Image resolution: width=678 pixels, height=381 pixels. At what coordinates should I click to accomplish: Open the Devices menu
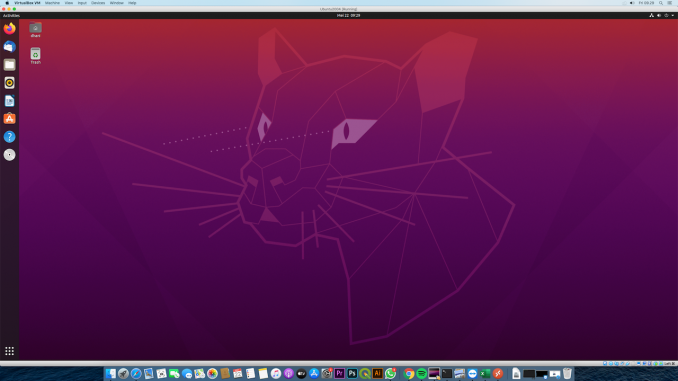[98, 3]
